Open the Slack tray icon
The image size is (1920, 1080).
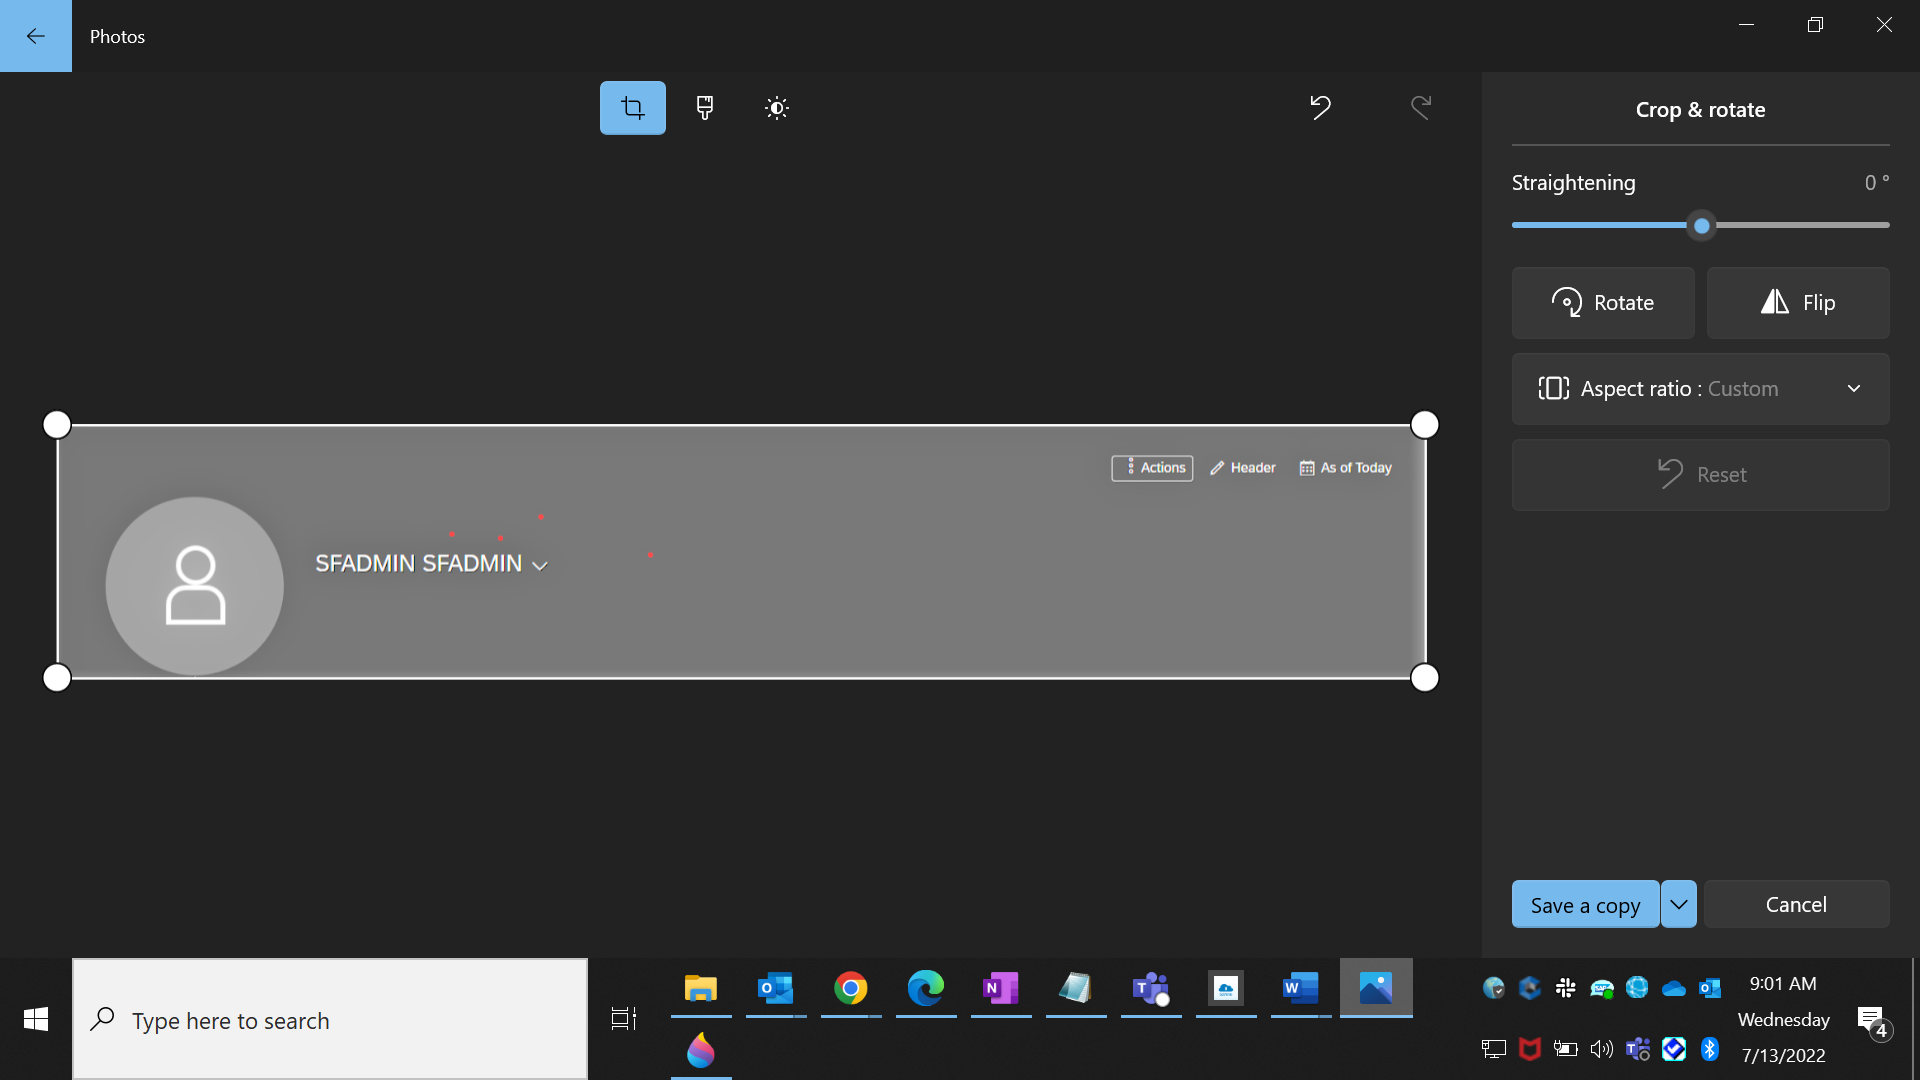(x=1566, y=988)
